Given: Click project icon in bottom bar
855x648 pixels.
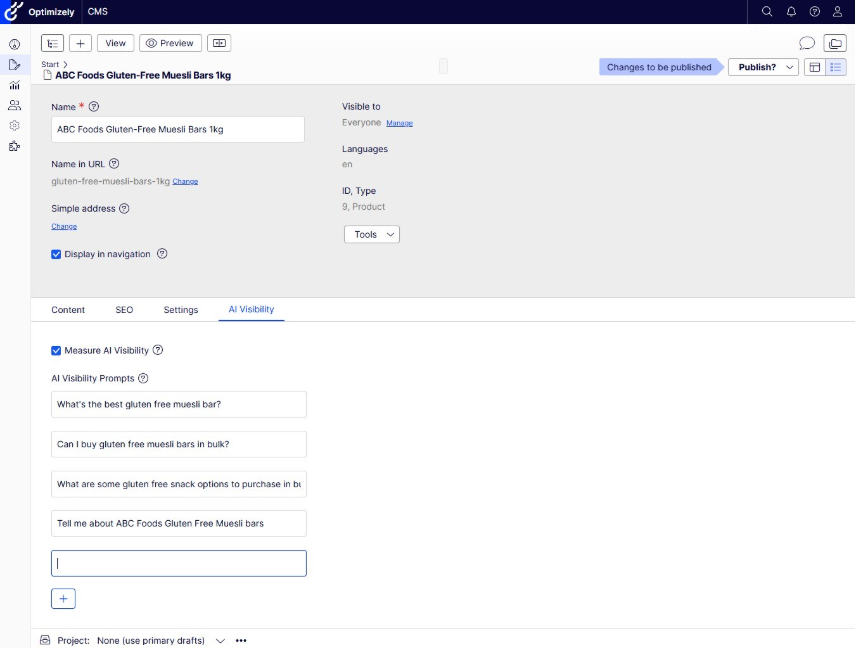Looking at the screenshot, I should pos(45,640).
